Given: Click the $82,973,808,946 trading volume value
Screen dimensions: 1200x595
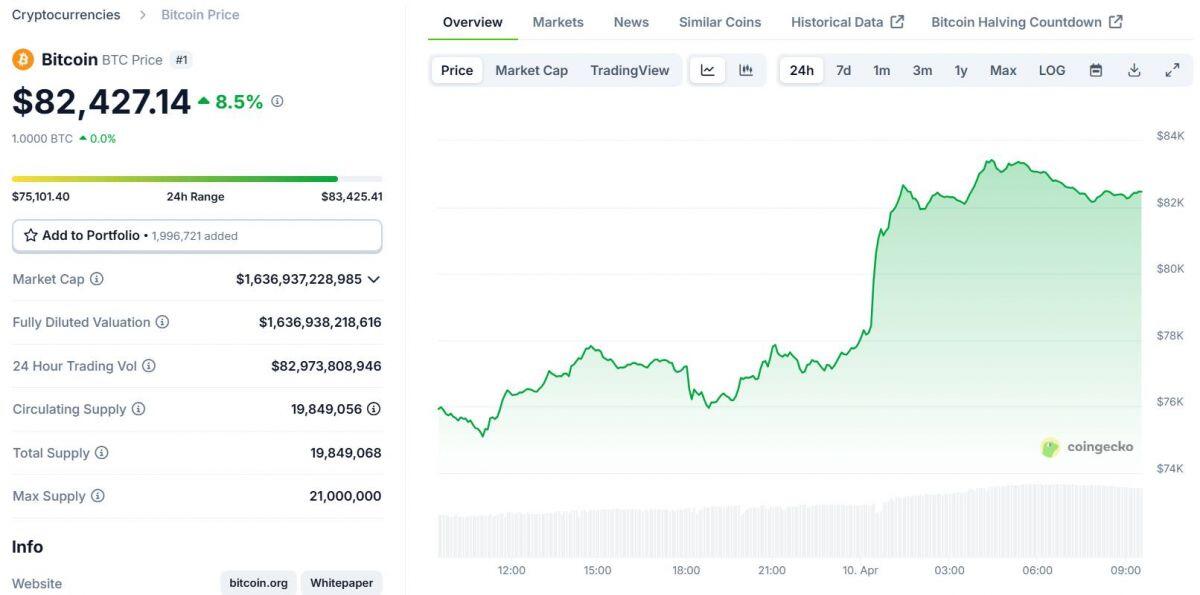Looking at the screenshot, I should point(326,366).
